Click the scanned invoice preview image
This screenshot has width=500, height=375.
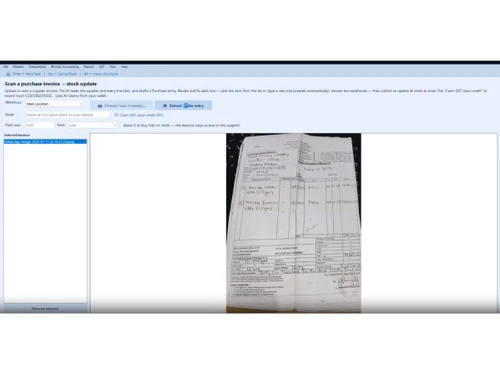[294, 223]
